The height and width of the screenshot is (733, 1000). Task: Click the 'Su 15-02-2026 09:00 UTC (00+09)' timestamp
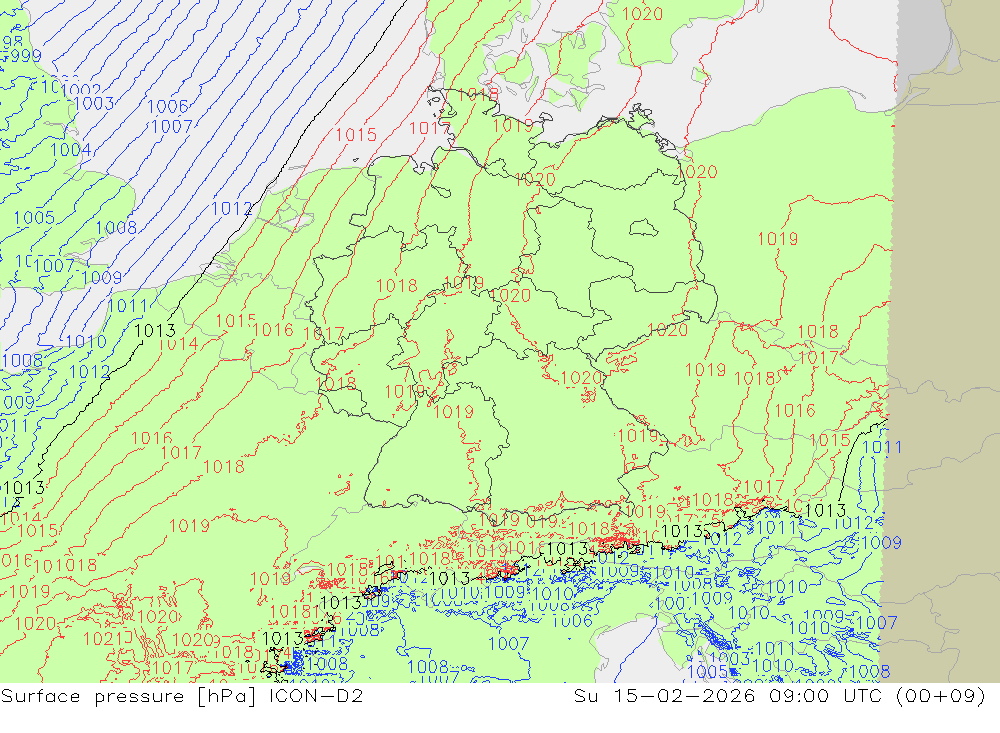click(780, 696)
